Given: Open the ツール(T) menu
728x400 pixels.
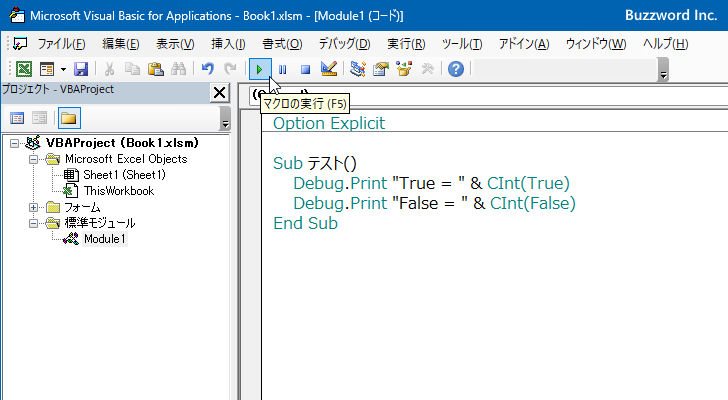Looking at the screenshot, I should tap(462, 44).
